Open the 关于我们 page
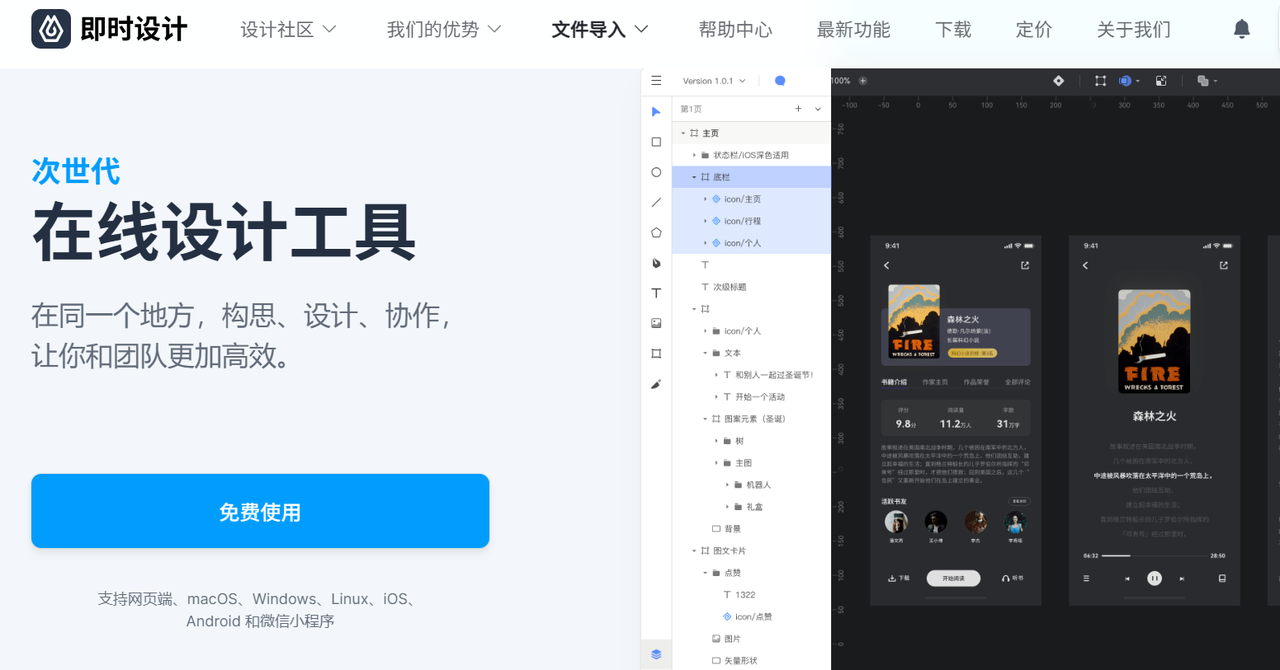Viewport: 1280px width, 670px height. coord(1133,30)
